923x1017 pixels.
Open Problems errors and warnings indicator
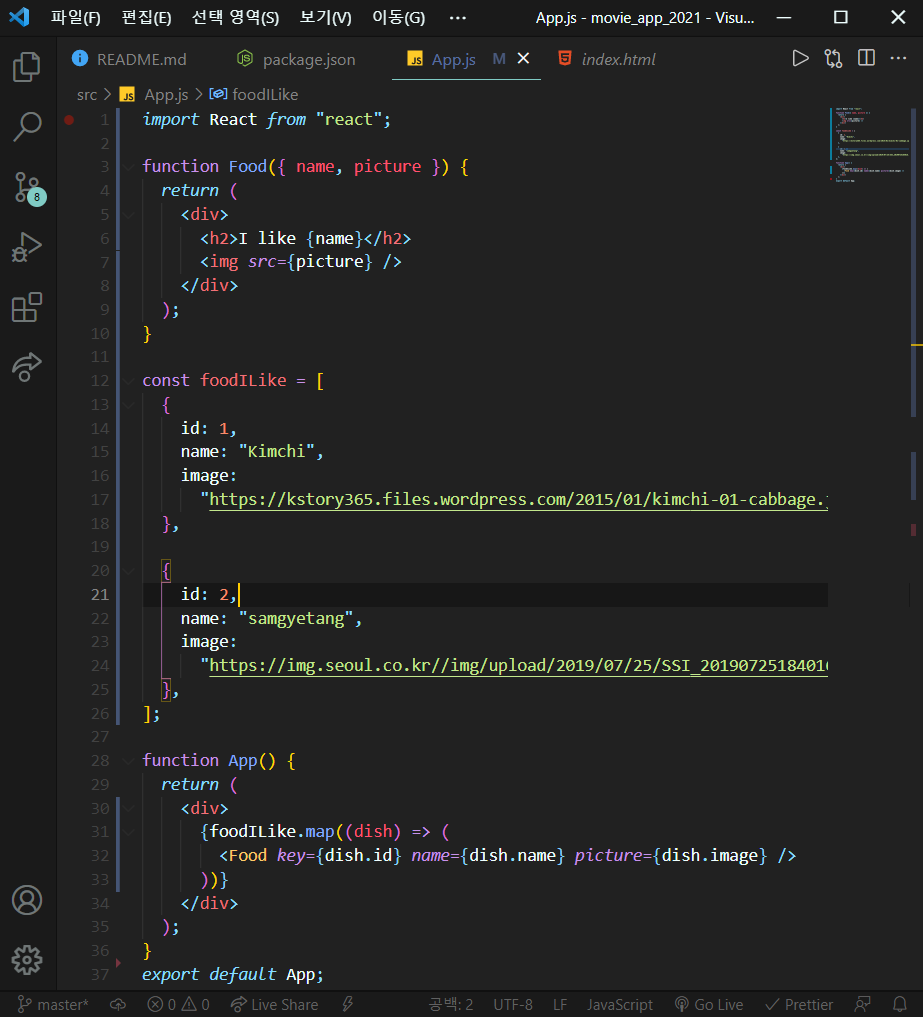click(x=178, y=1005)
